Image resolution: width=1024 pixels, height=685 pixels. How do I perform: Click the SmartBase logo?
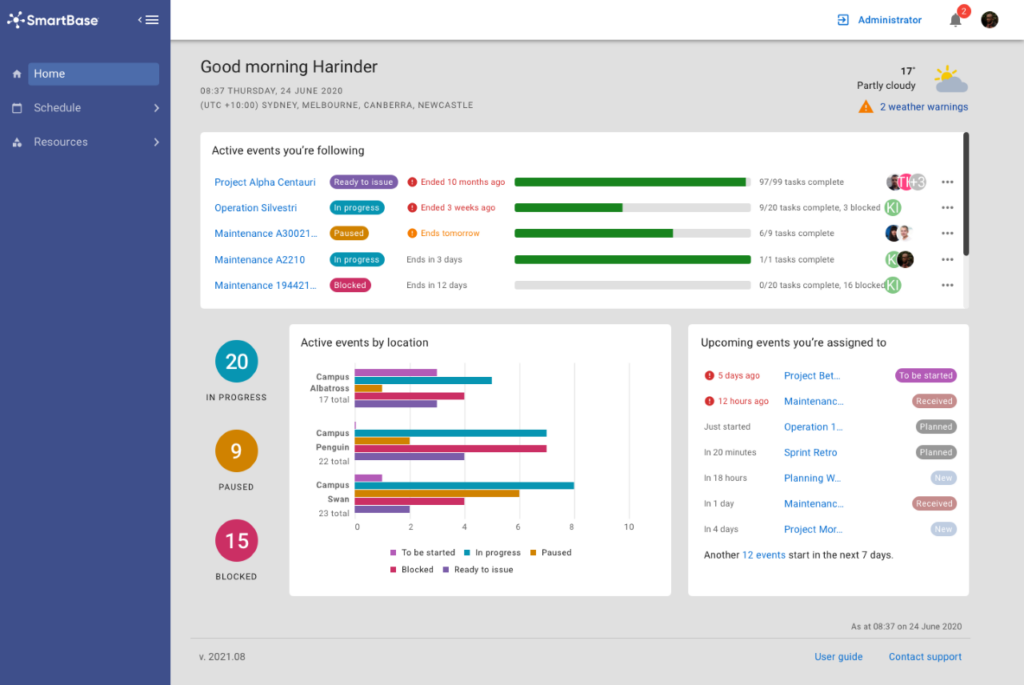[53, 19]
